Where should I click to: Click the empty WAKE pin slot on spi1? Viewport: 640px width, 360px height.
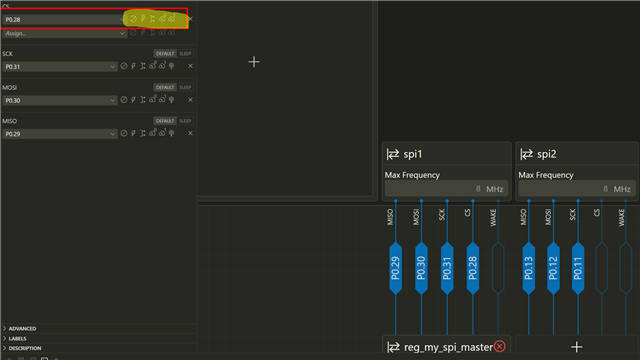click(x=498, y=268)
